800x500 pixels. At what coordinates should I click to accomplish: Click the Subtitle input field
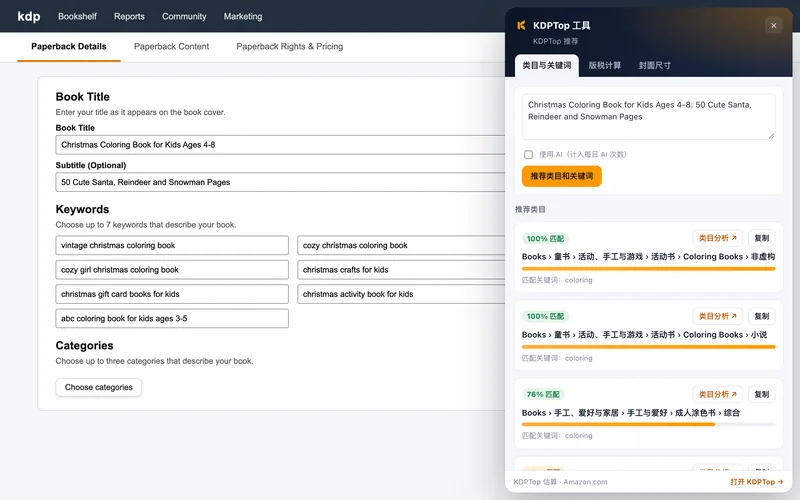click(x=280, y=182)
